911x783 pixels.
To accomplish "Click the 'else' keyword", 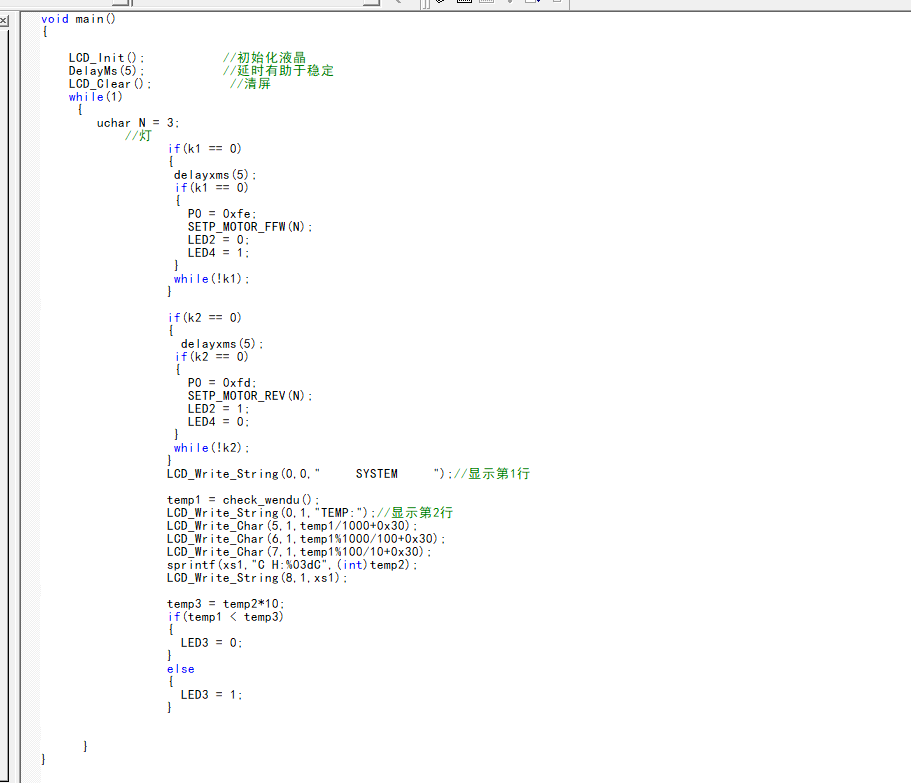I will pyautogui.click(x=181, y=669).
